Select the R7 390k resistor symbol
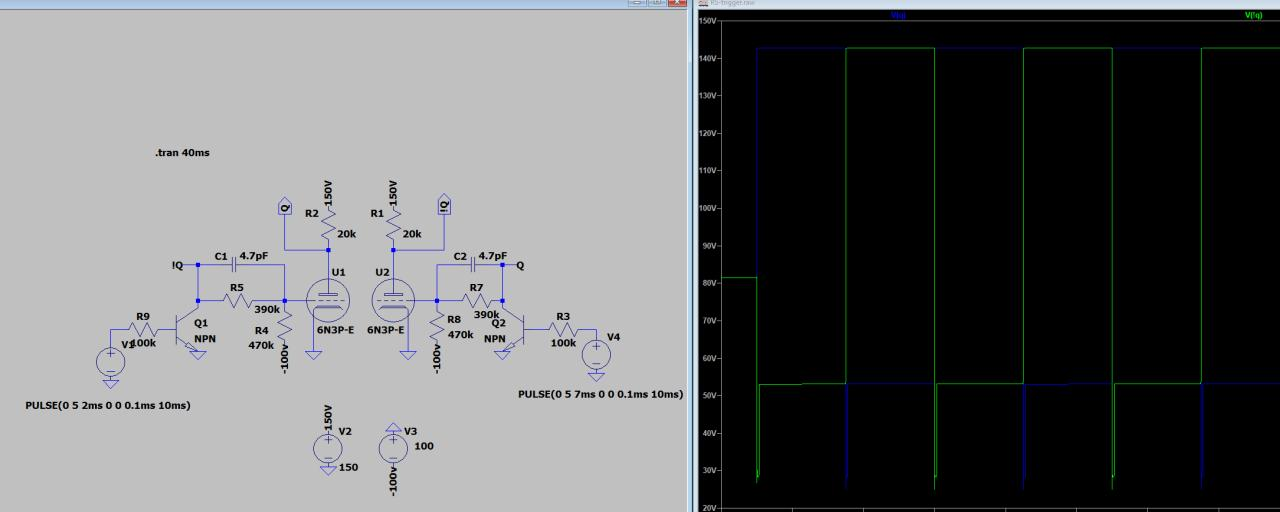 coord(479,299)
